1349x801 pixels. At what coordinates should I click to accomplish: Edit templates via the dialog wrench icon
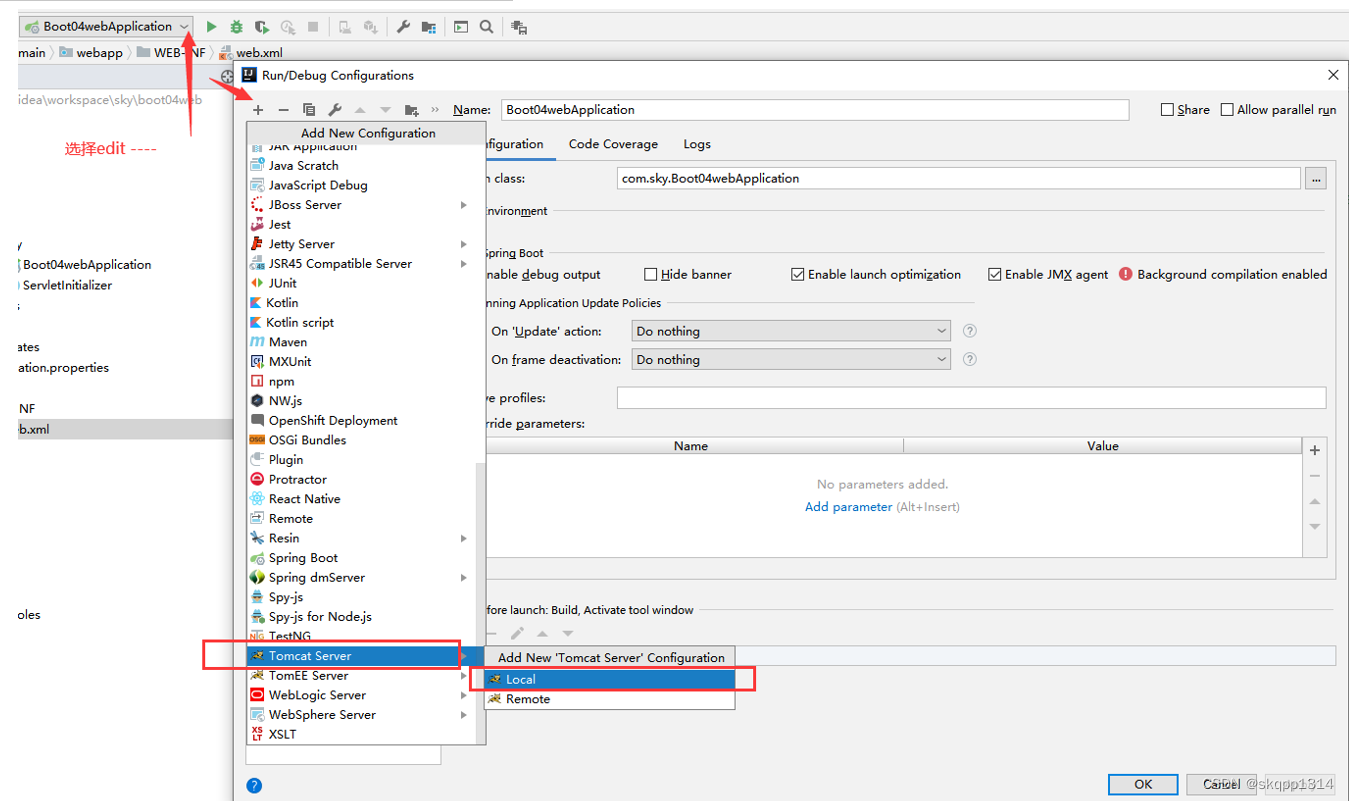pos(335,110)
